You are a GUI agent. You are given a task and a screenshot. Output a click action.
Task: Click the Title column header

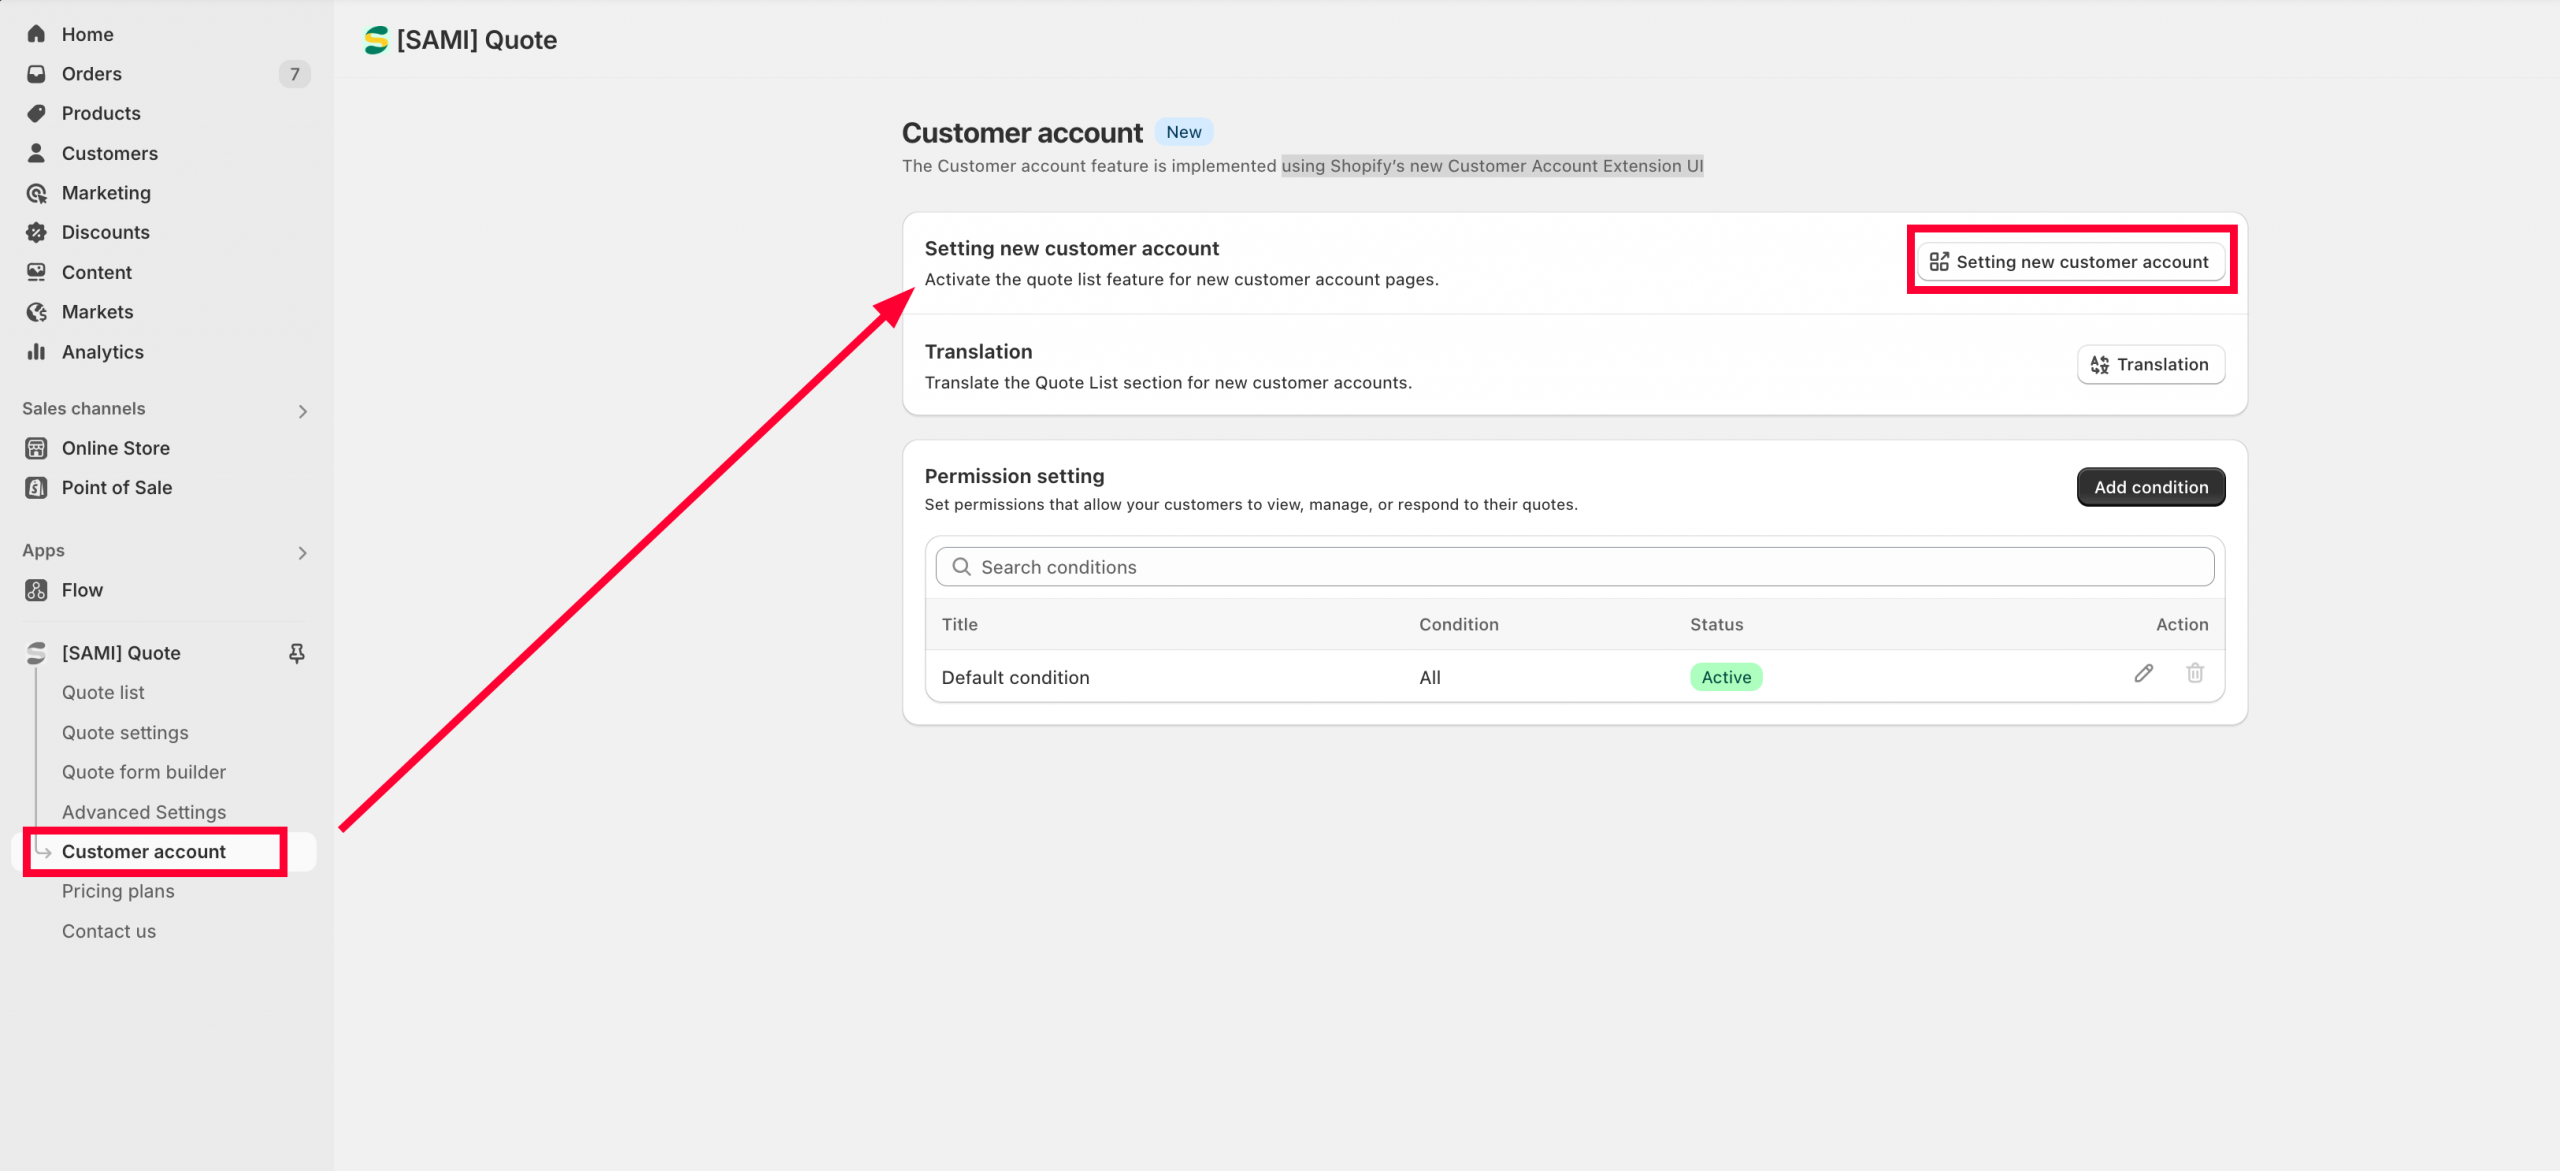(959, 624)
